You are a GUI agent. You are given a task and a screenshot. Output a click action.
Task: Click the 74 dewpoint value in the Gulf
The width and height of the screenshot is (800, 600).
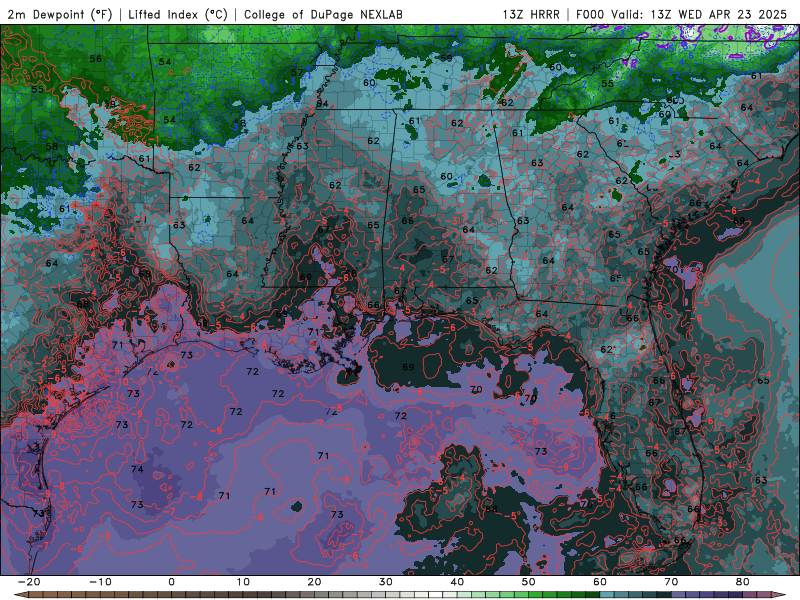click(137, 469)
